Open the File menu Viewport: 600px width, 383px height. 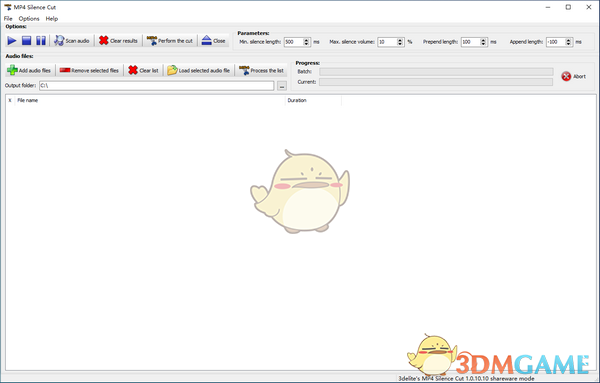point(8,18)
